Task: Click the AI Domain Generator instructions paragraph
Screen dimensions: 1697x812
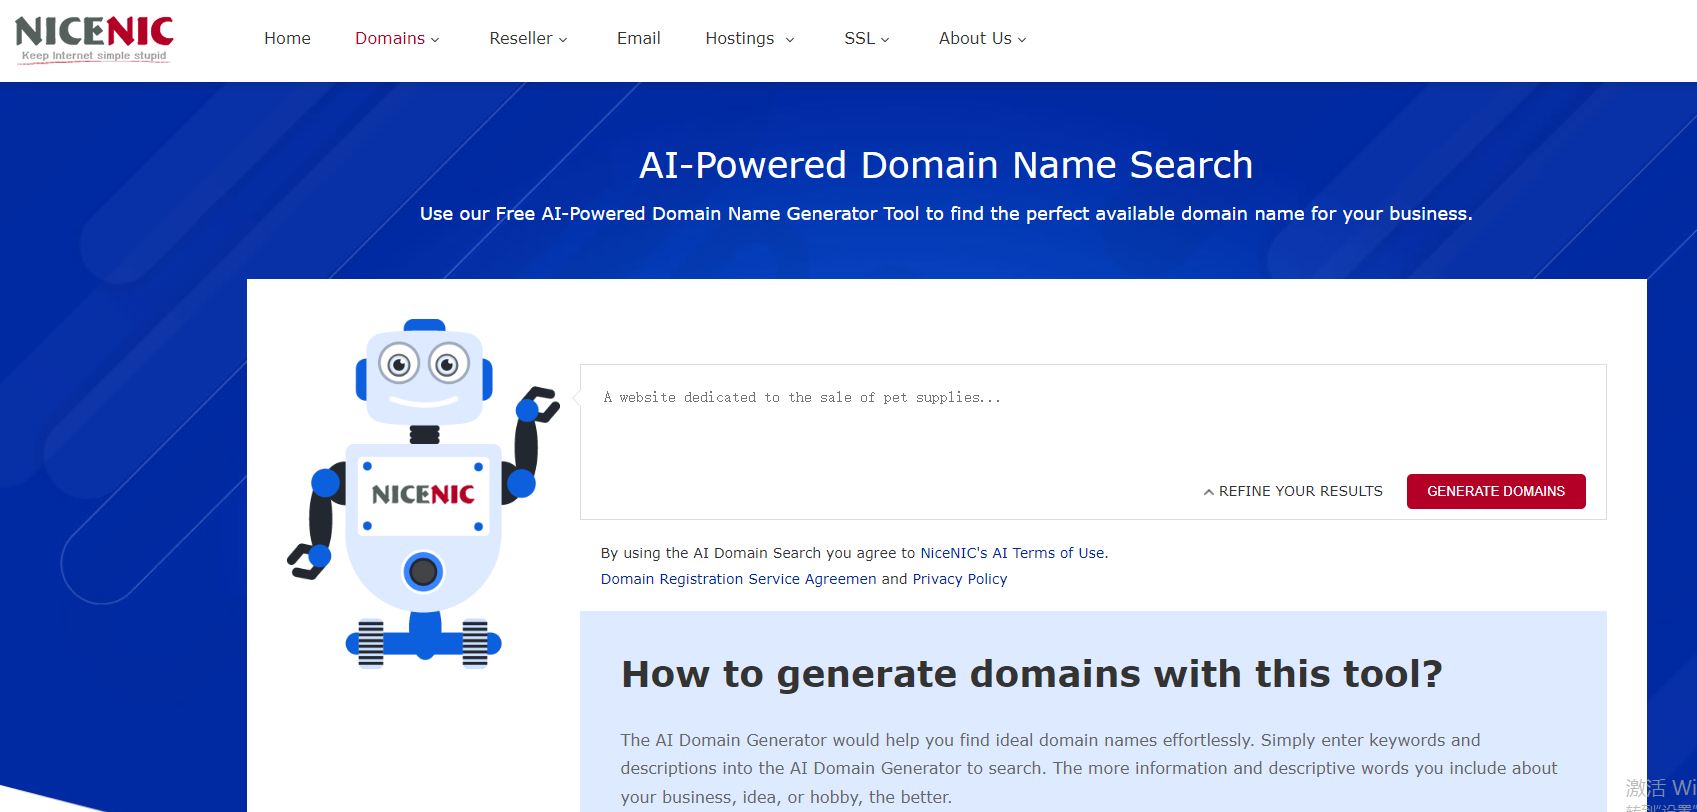Action: pos(1088,768)
